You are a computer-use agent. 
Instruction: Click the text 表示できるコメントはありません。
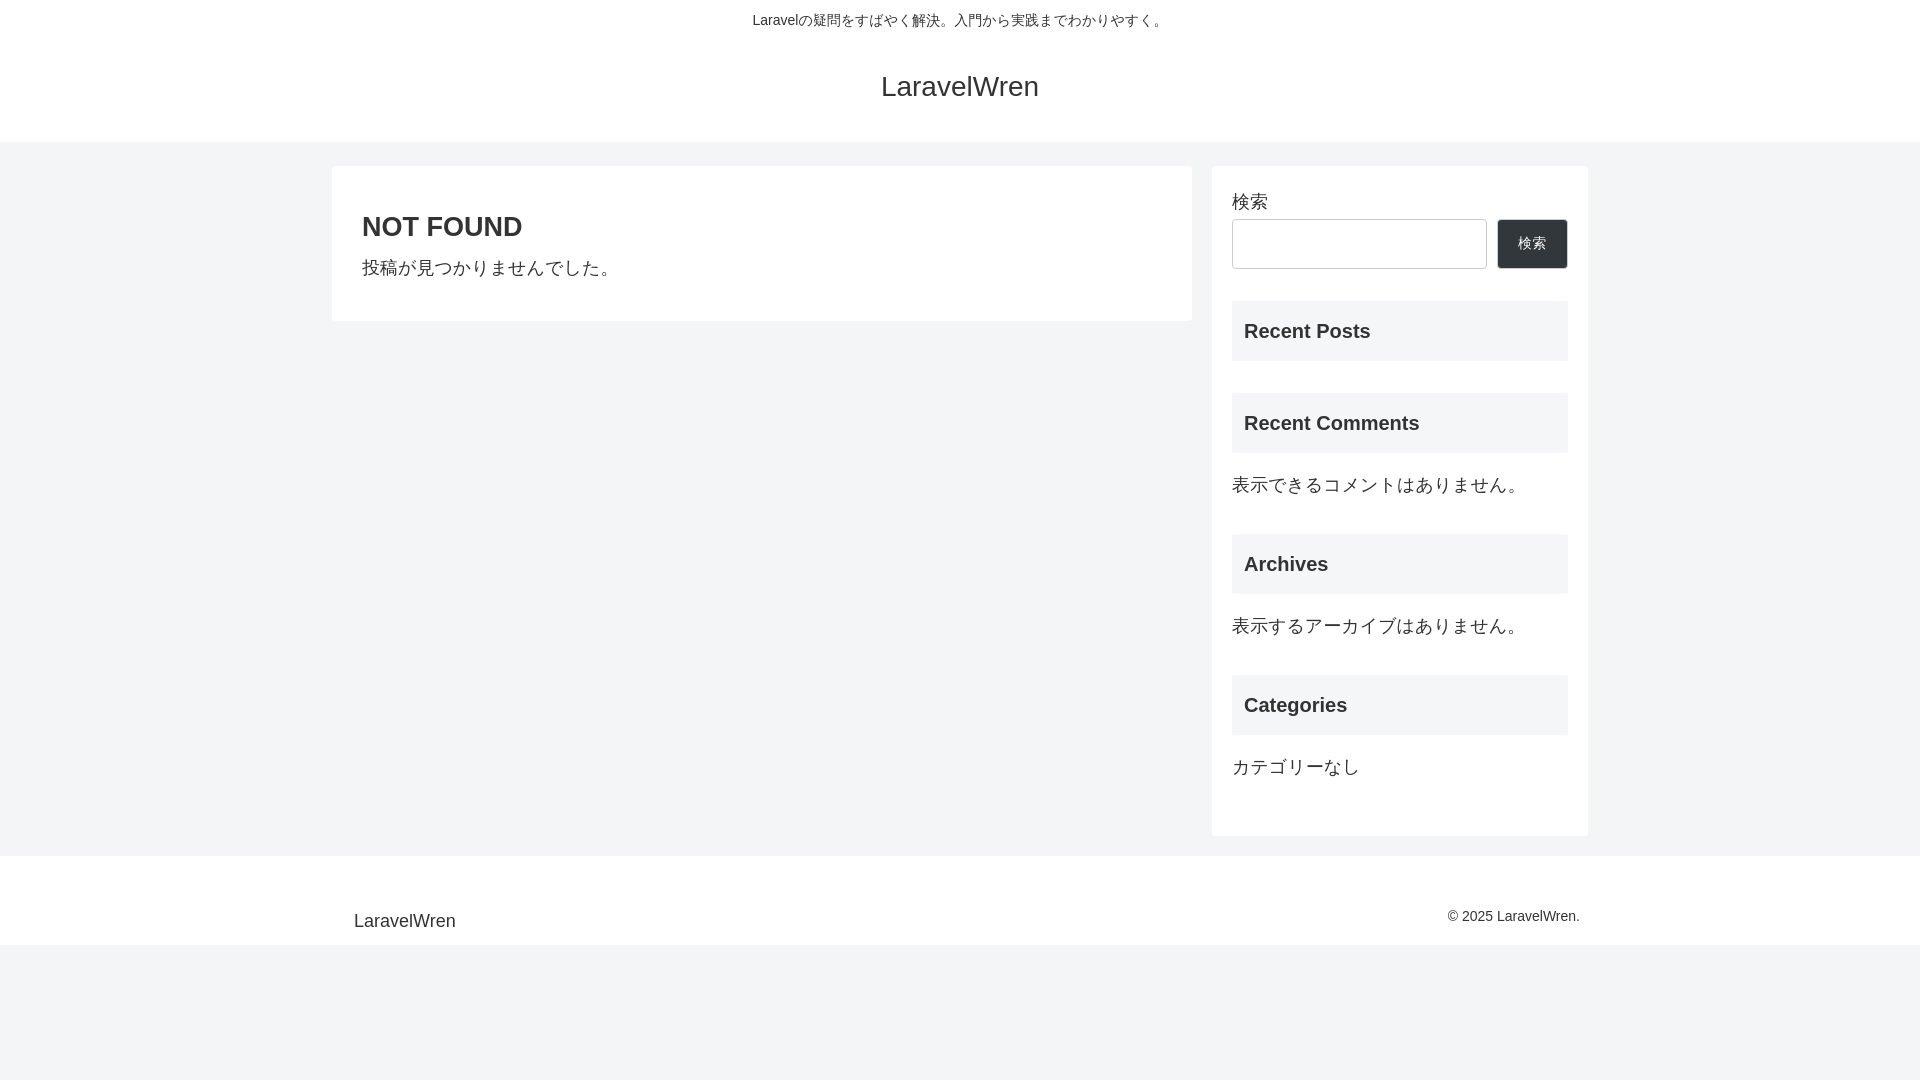[x=1377, y=485]
